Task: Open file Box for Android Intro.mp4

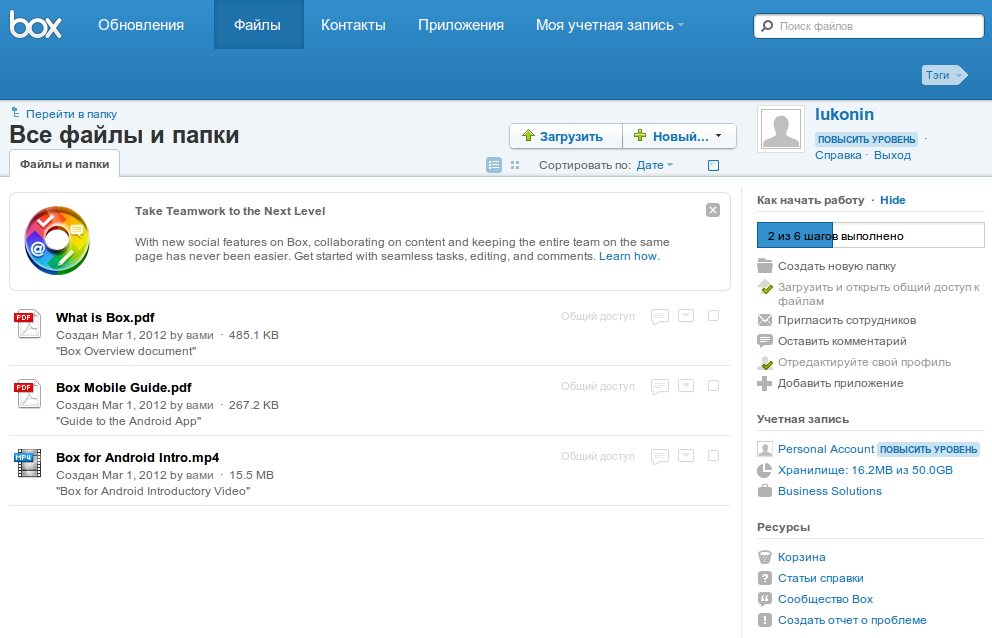Action: [x=138, y=458]
